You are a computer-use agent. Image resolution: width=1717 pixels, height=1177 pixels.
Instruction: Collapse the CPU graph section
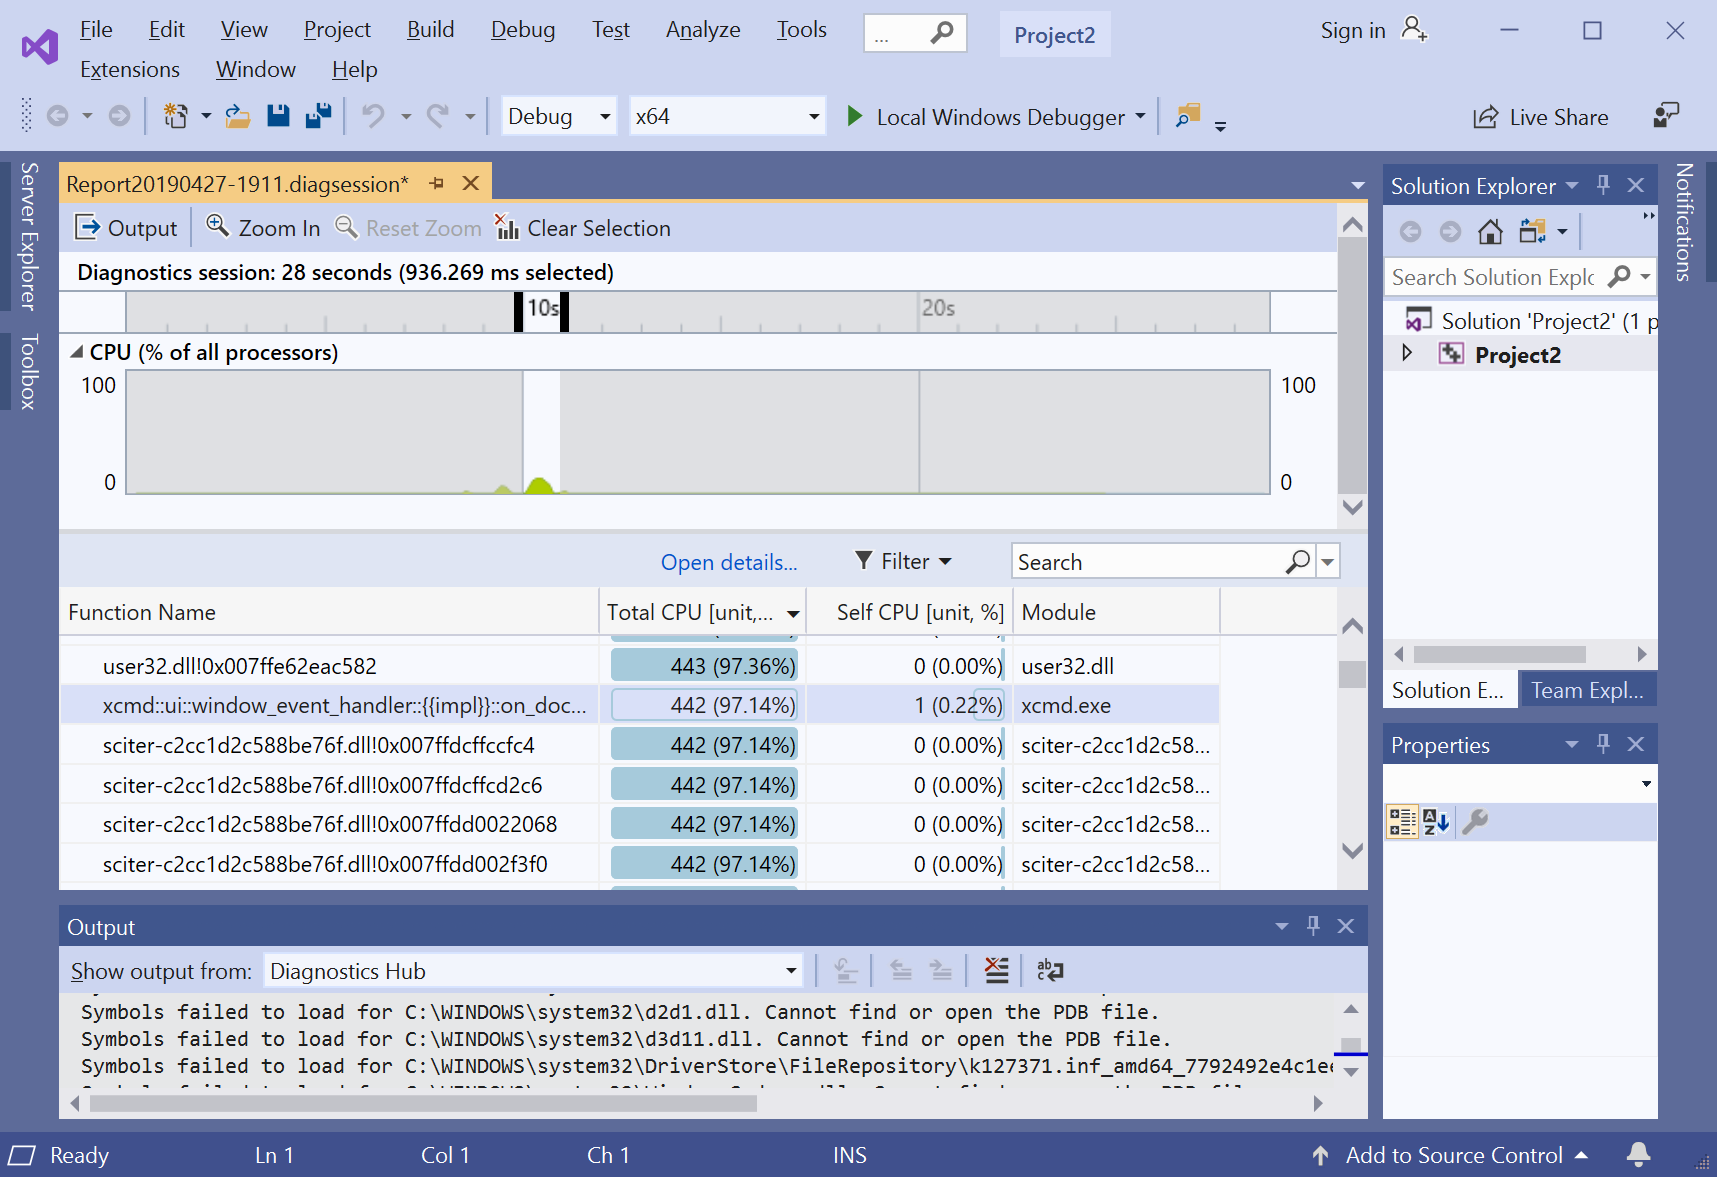coord(76,352)
